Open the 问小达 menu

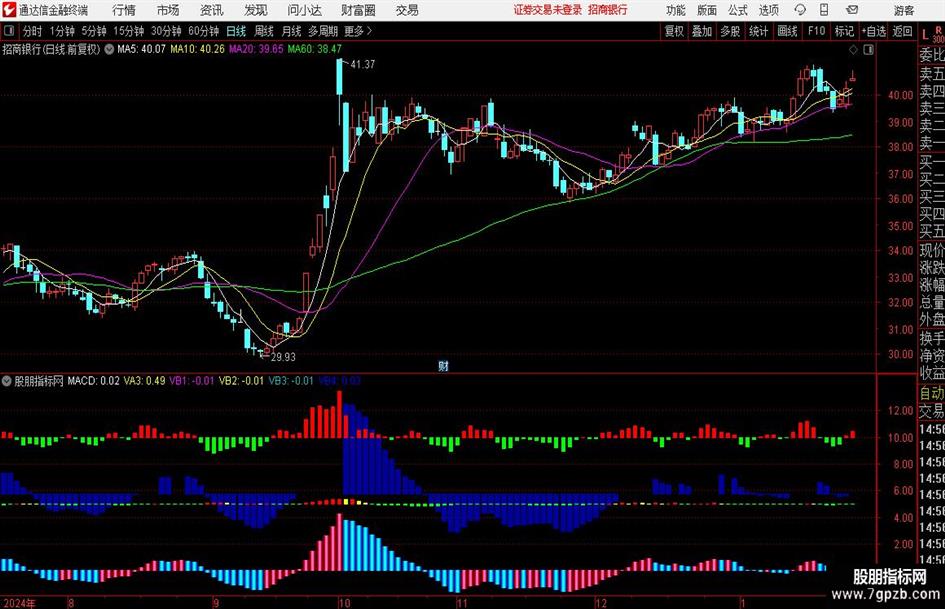pos(304,10)
